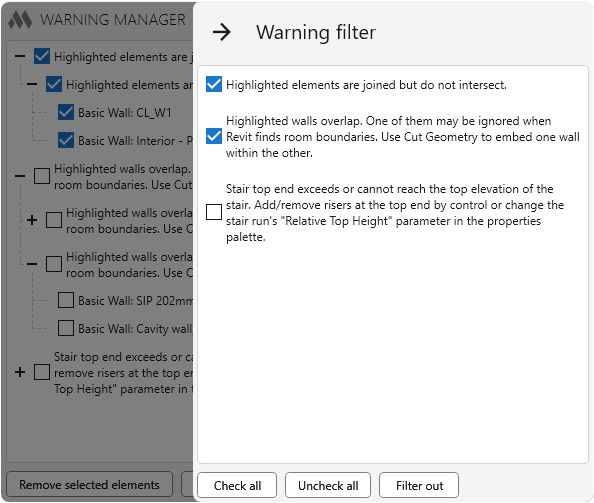Toggle checkbox for Basic Wall: CL_W1
This screenshot has height=503, width=594.
click(66, 112)
